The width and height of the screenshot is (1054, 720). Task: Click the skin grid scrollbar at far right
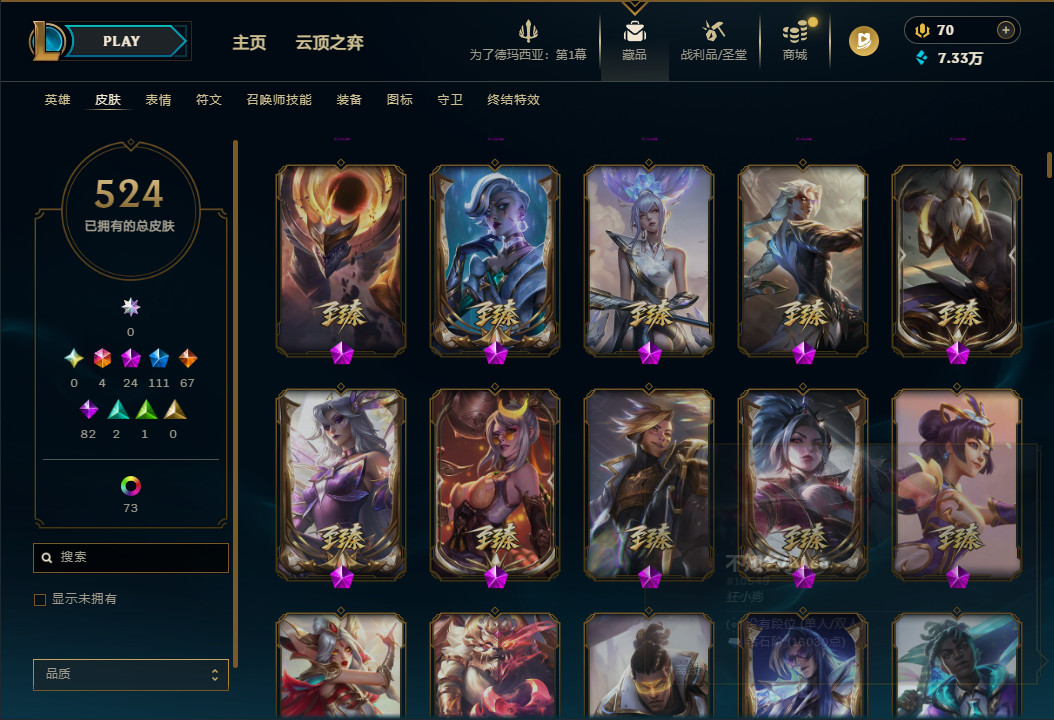click(x=1049, y=164)
